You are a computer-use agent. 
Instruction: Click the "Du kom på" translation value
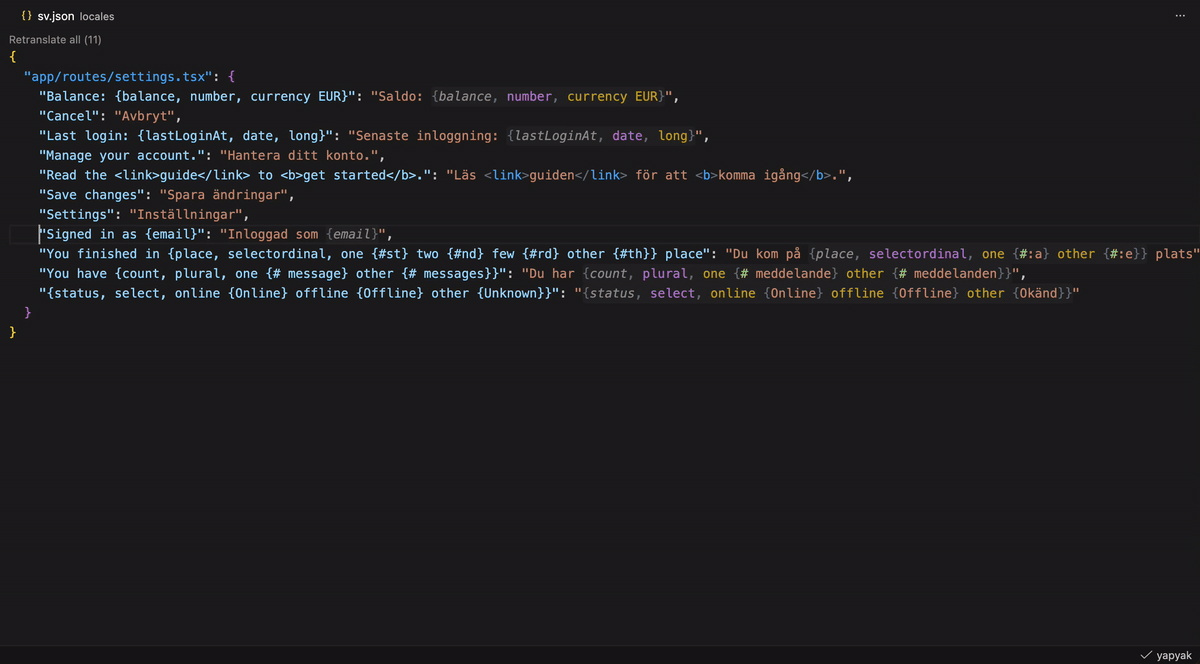(x=769, y=253)
